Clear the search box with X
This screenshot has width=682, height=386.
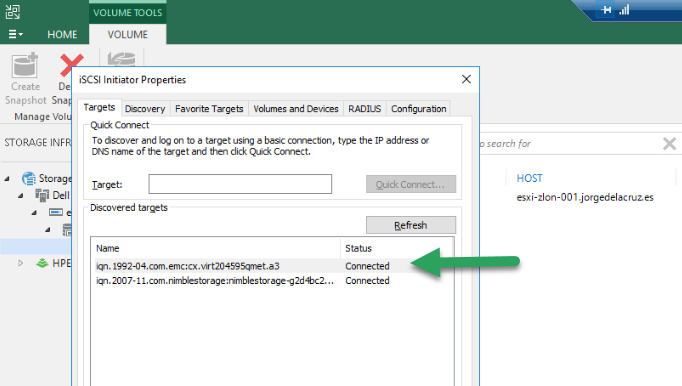click(x=669, y=144)
